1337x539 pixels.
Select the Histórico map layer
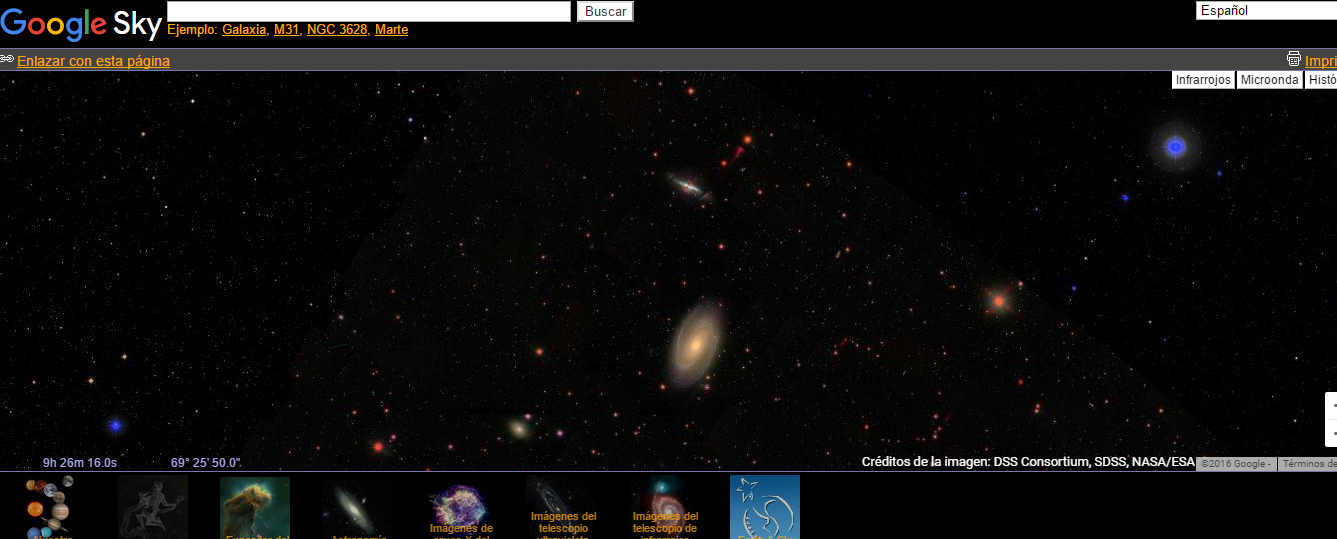[1321, 80]
